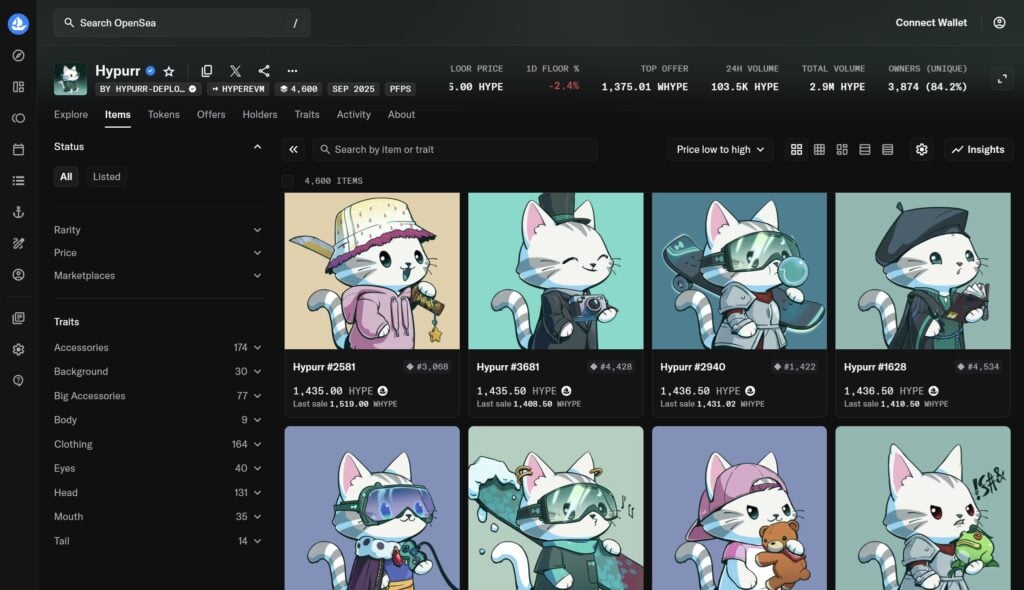Favorite the Hypurr collection with star icon
This screenshot has width=1024, height=590.
(x=169, y=71)
